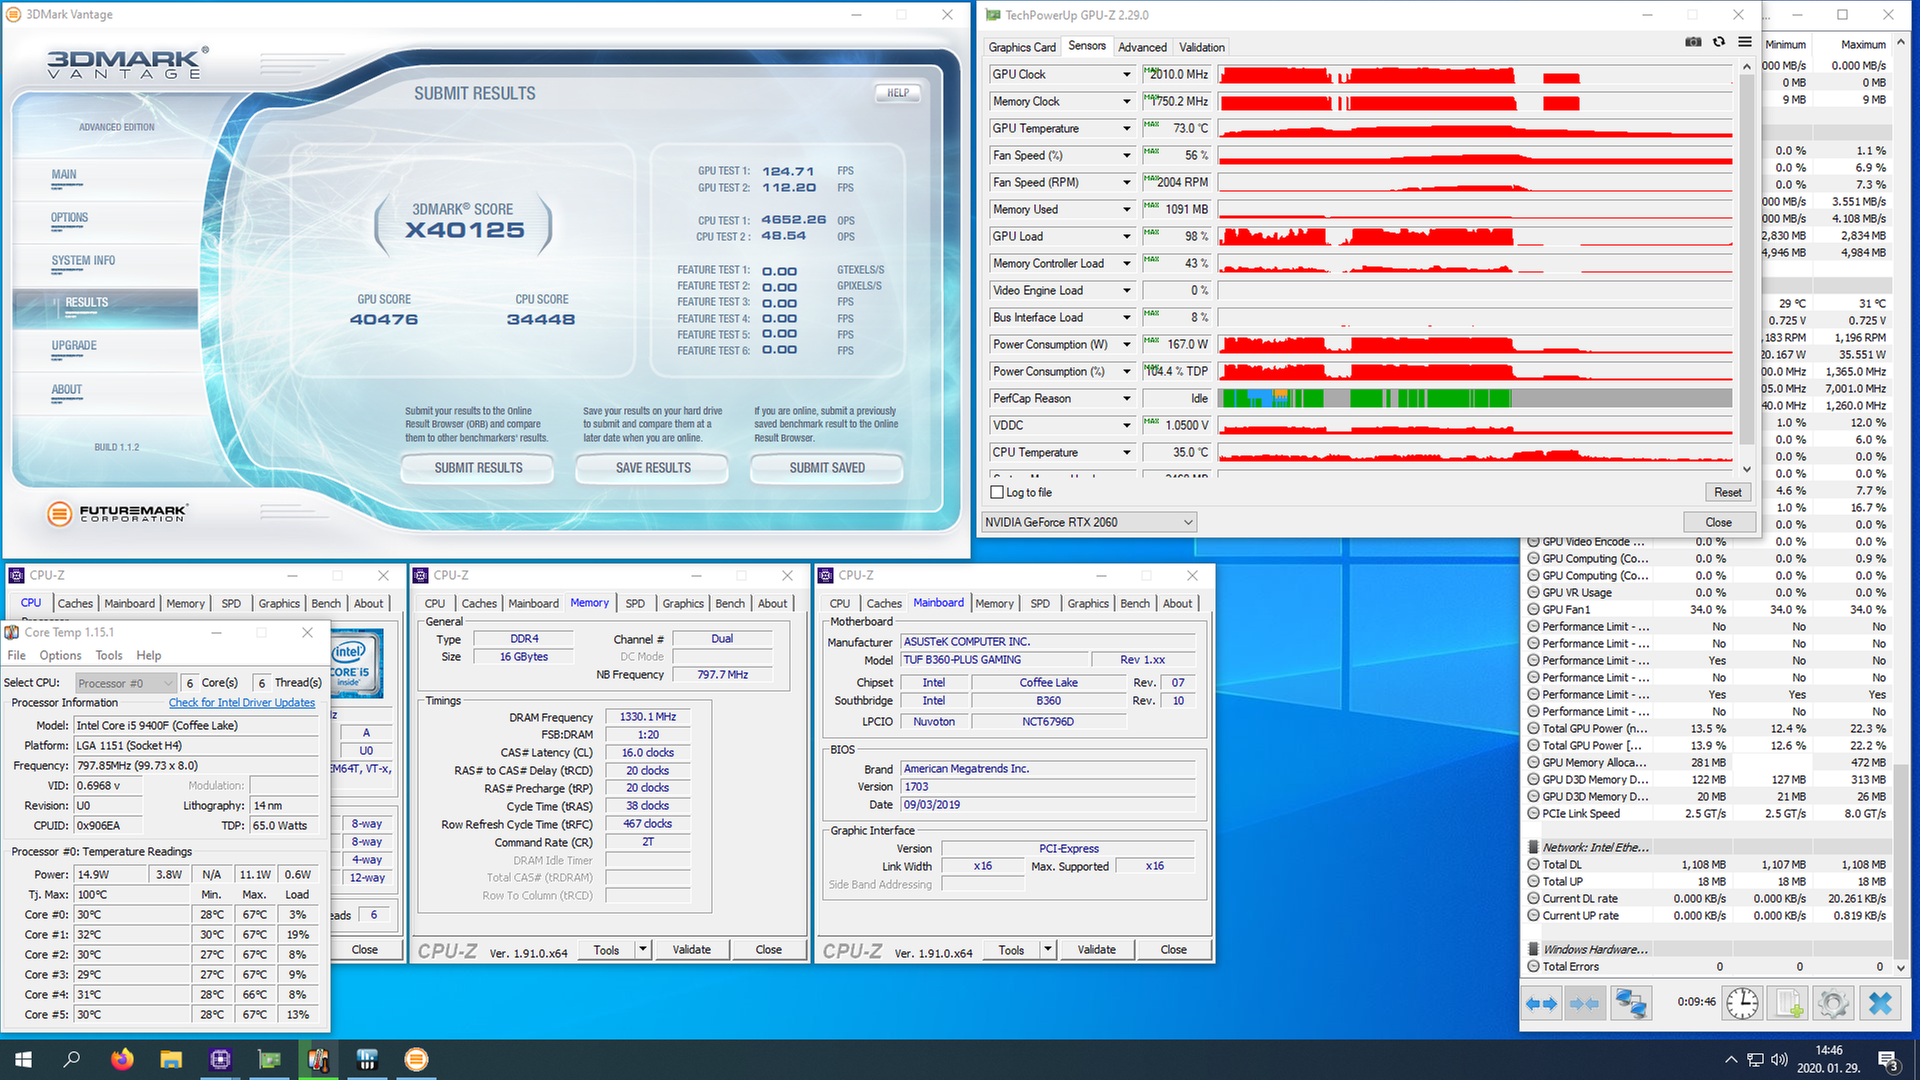Open the GPU Clock sensor dropdown

[x=1126, y=75]
